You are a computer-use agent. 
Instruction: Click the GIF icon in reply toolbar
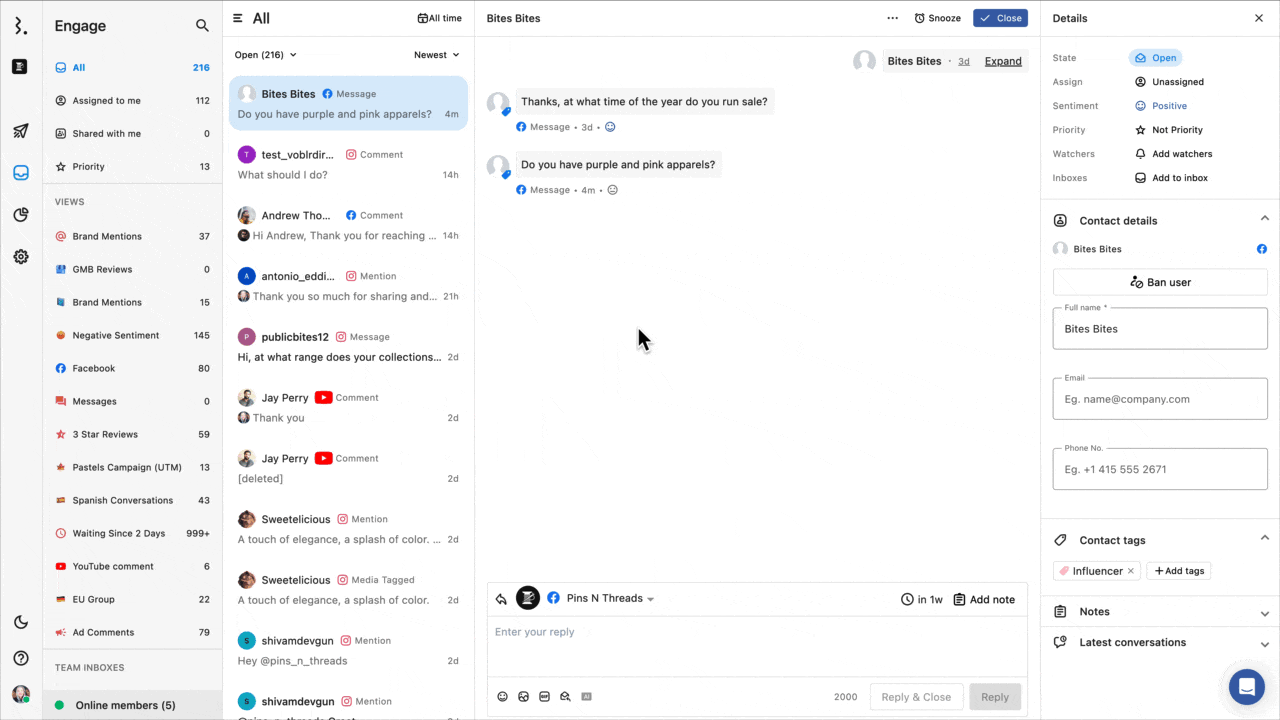point(544,697)
